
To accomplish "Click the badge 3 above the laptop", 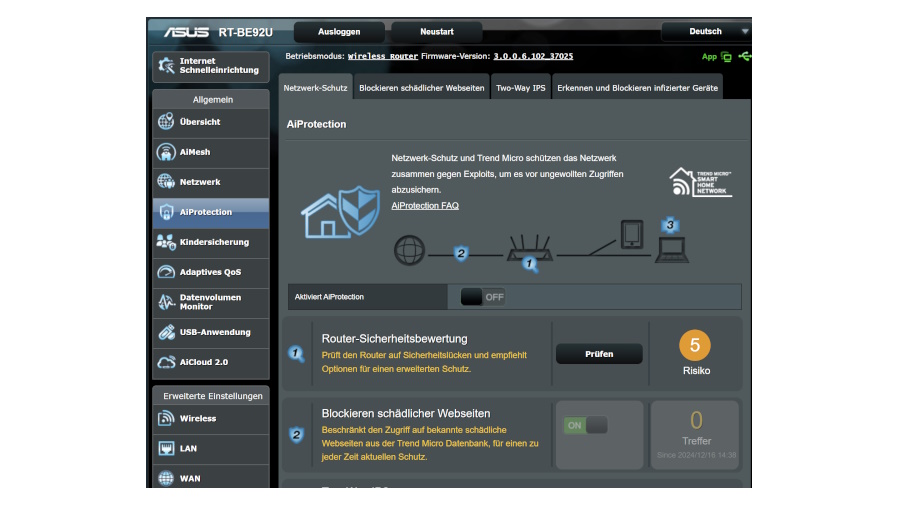I will tap(670, 225).
